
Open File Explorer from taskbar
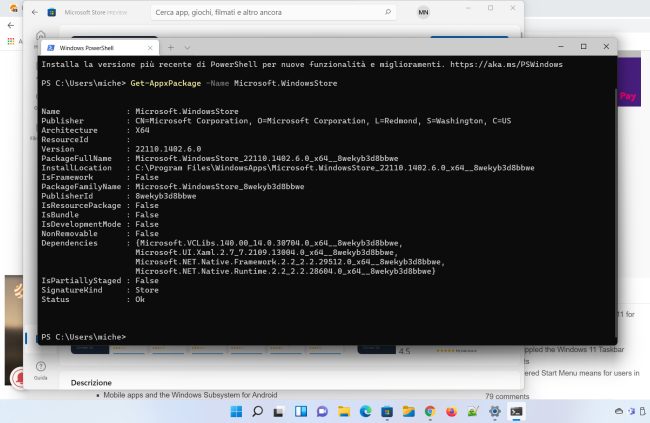(x=344, y=411)
